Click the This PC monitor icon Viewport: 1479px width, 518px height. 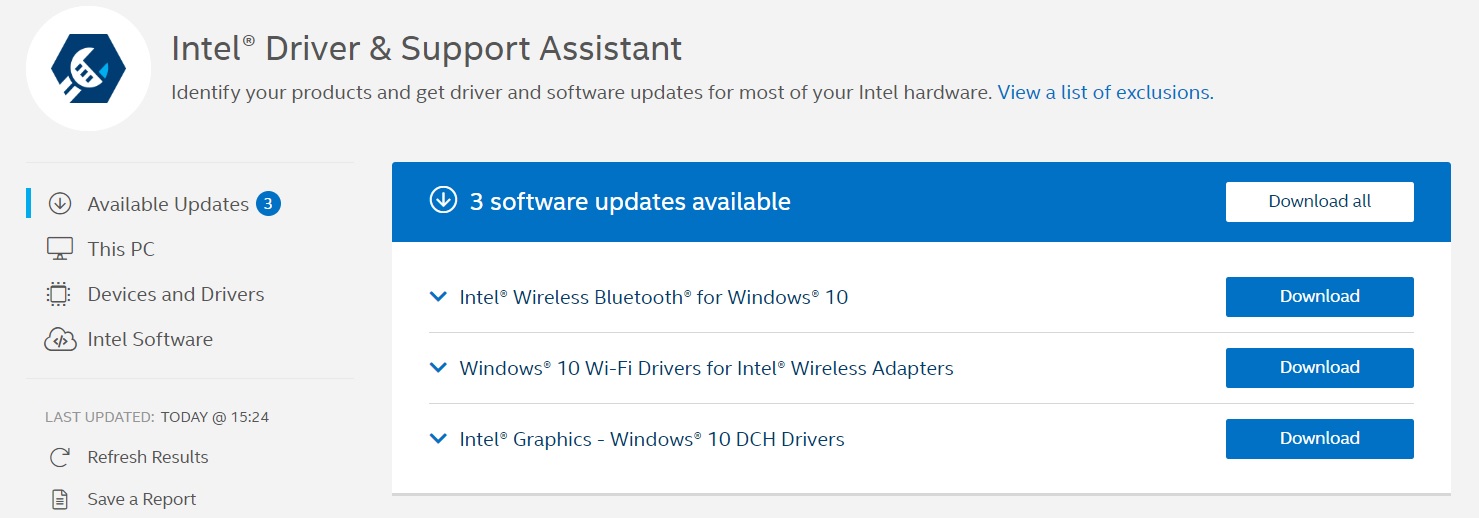point(60,249)
